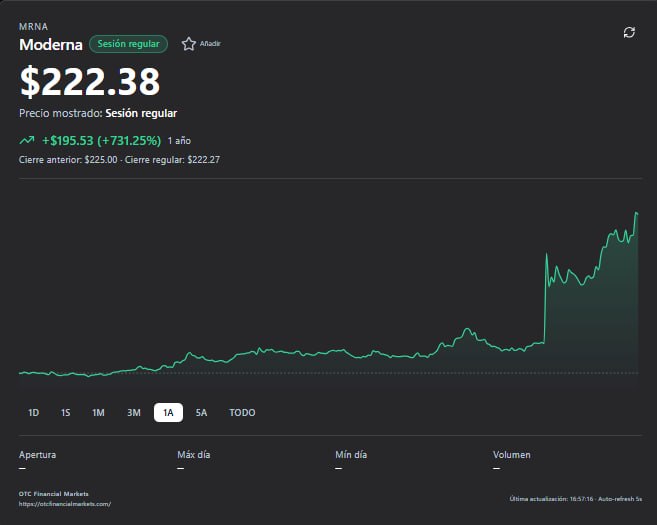Click the Cierre anterior $225.00 text
The image size is (657, 525).
(68, 160)
